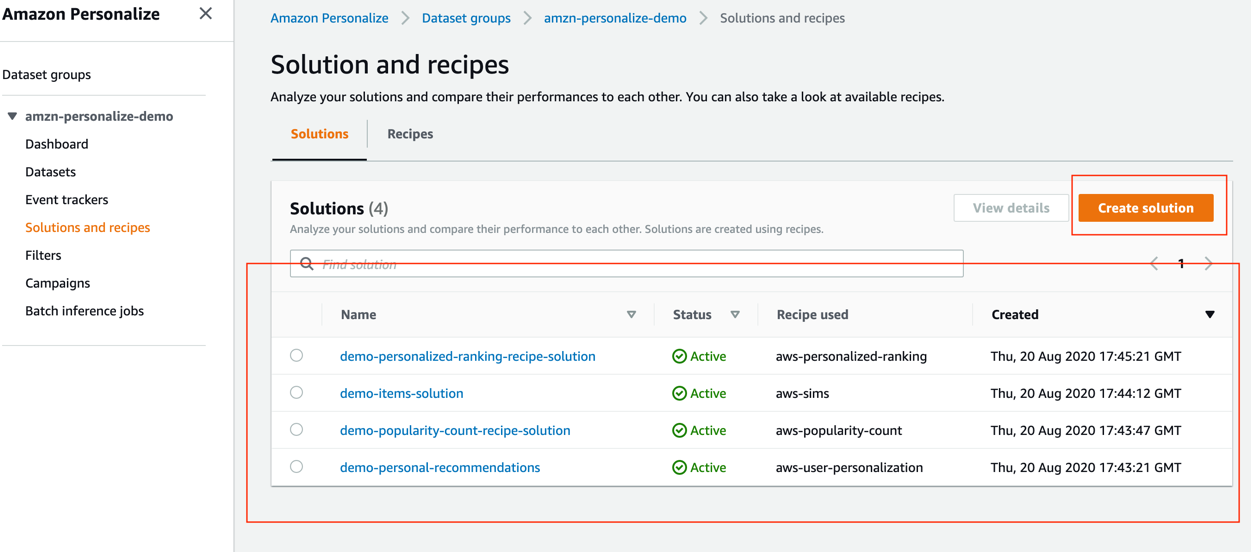
Task: Click aws-popularity-count recipe cell
Action: click(839, 430)
